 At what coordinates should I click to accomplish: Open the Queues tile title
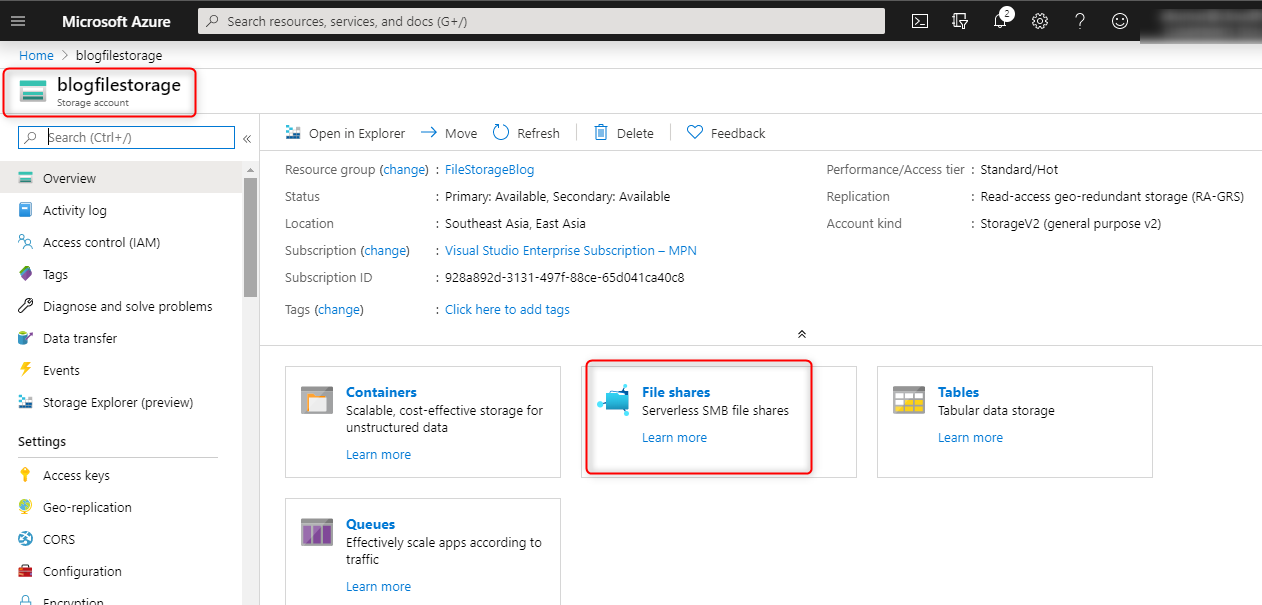[x=370, y=524]
